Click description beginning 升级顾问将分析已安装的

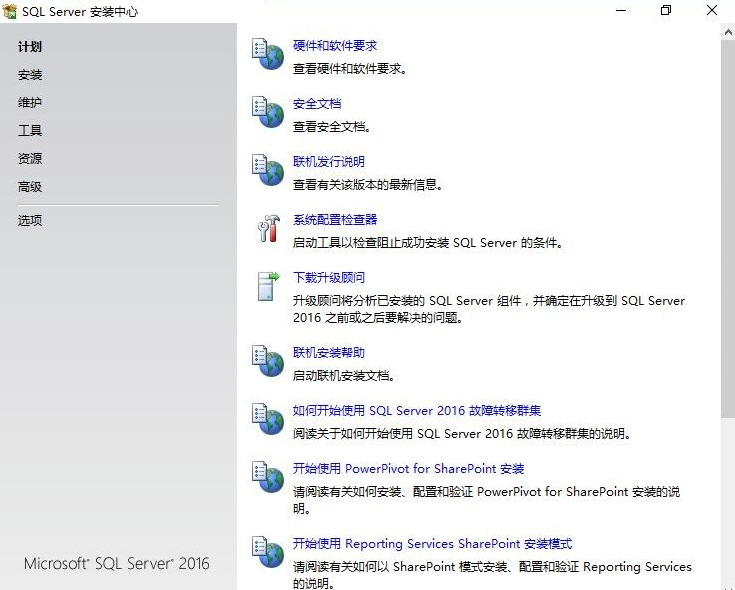(489, 309)
